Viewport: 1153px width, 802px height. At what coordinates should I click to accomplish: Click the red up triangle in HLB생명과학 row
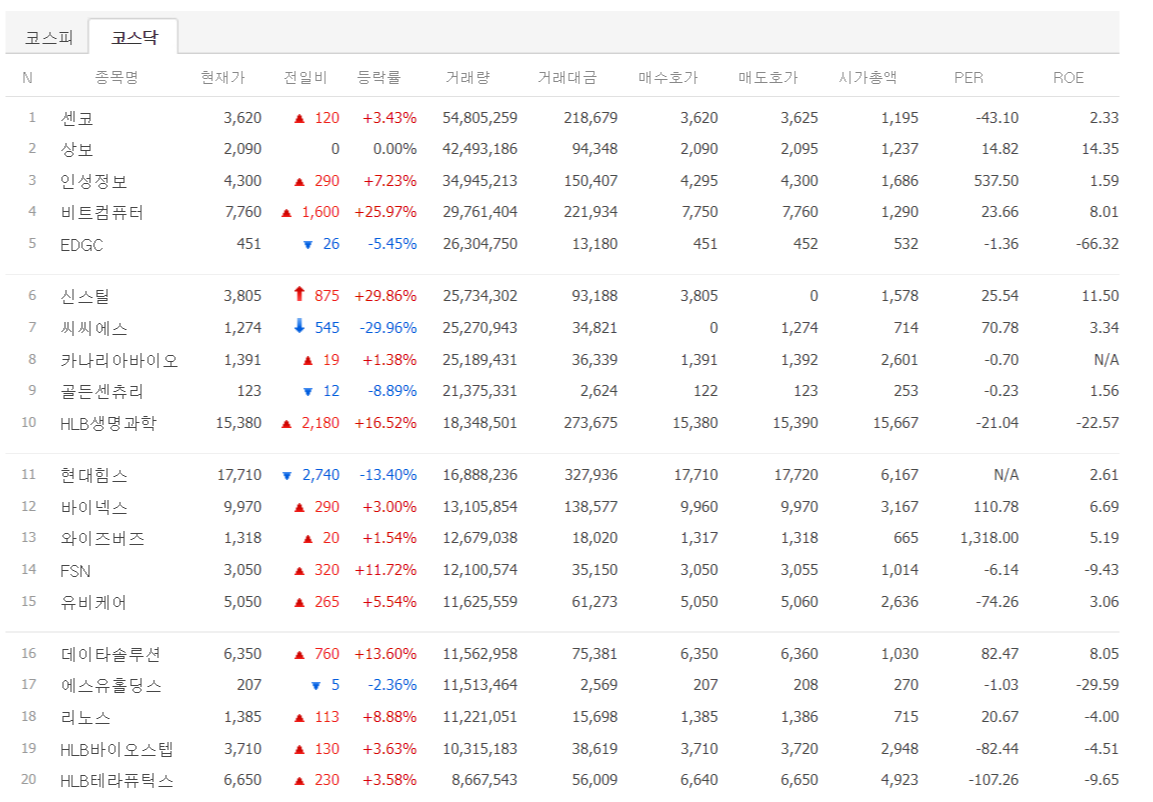tap(287, 424)
